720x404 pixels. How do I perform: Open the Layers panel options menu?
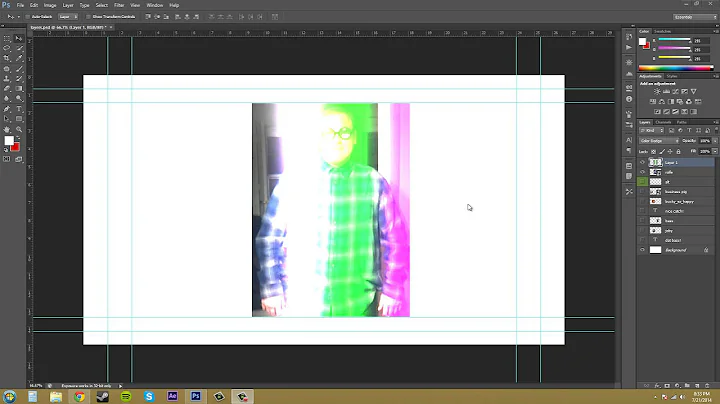715,122
